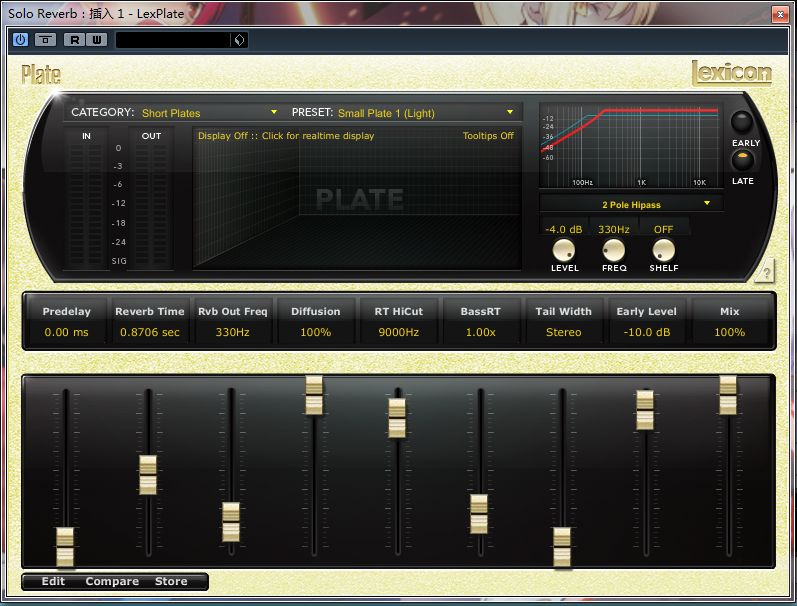This screenshot has width=797, height=606.
Task: Click the OFF shelf value
Action: click(663, 229)
